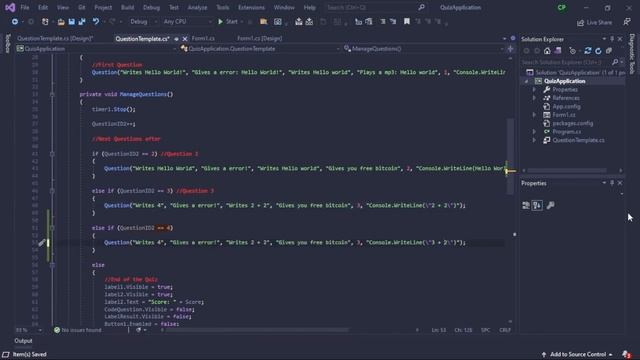This screenshot has height=360, width=640.
Task: Click Sync with Active Document icon
Action: coord(588,51)
